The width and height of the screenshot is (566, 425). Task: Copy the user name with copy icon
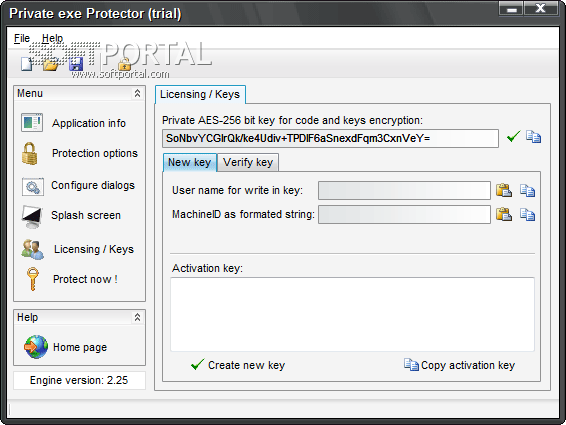[x=527, y=190]
